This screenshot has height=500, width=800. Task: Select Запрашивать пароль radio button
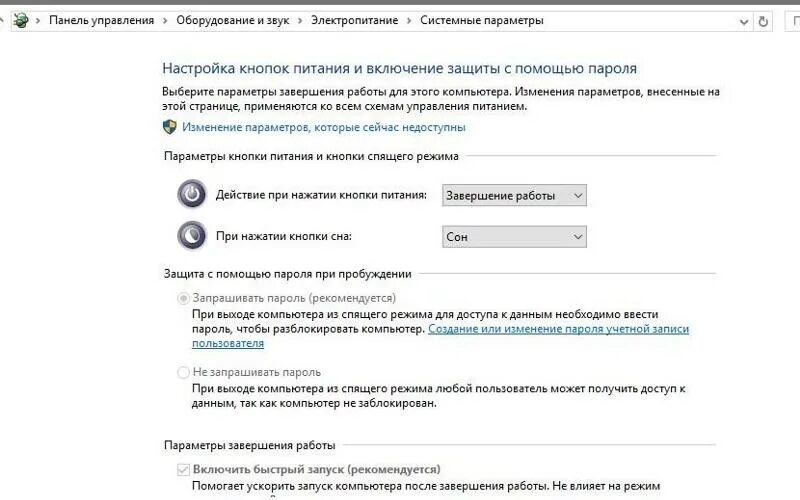(x=183, y=298)
